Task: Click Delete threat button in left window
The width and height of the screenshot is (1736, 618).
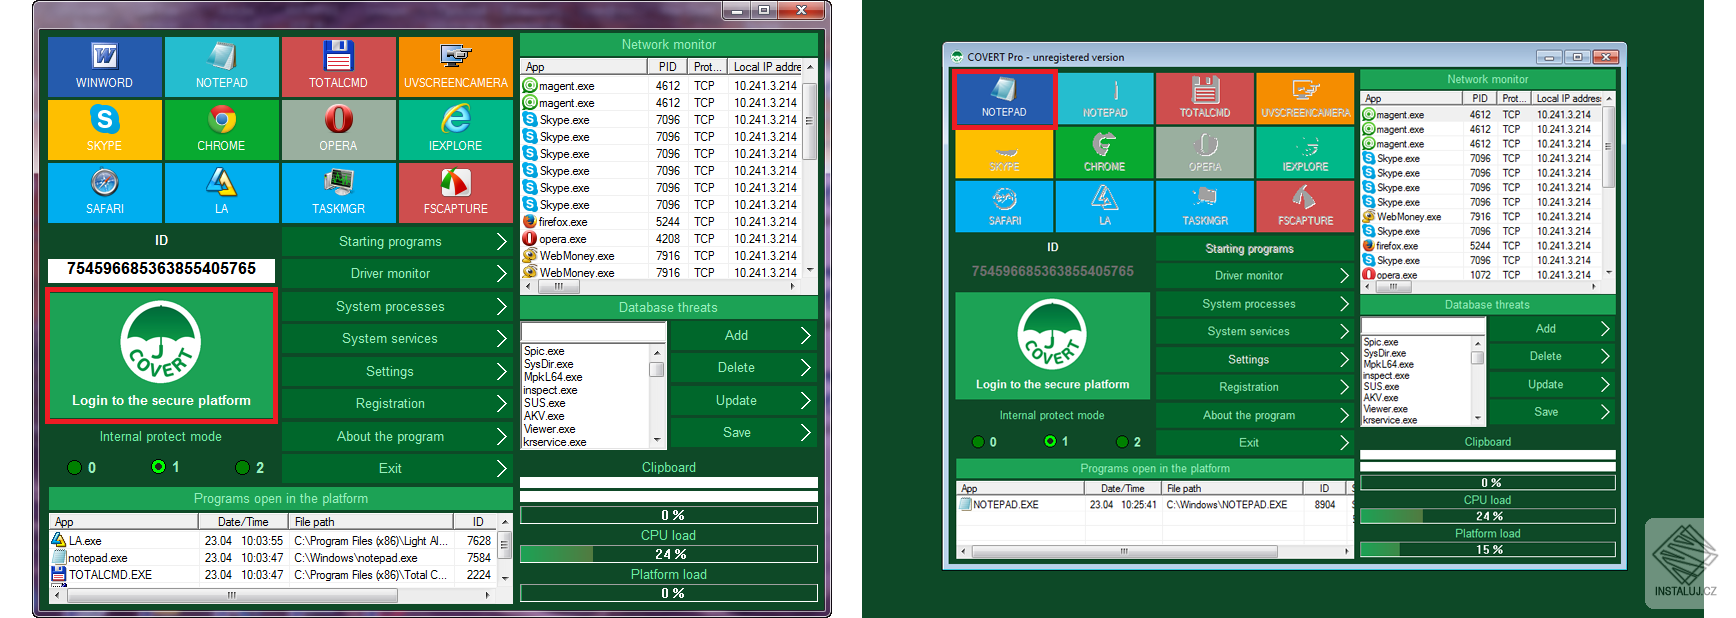Action: (x=743, y=367)
